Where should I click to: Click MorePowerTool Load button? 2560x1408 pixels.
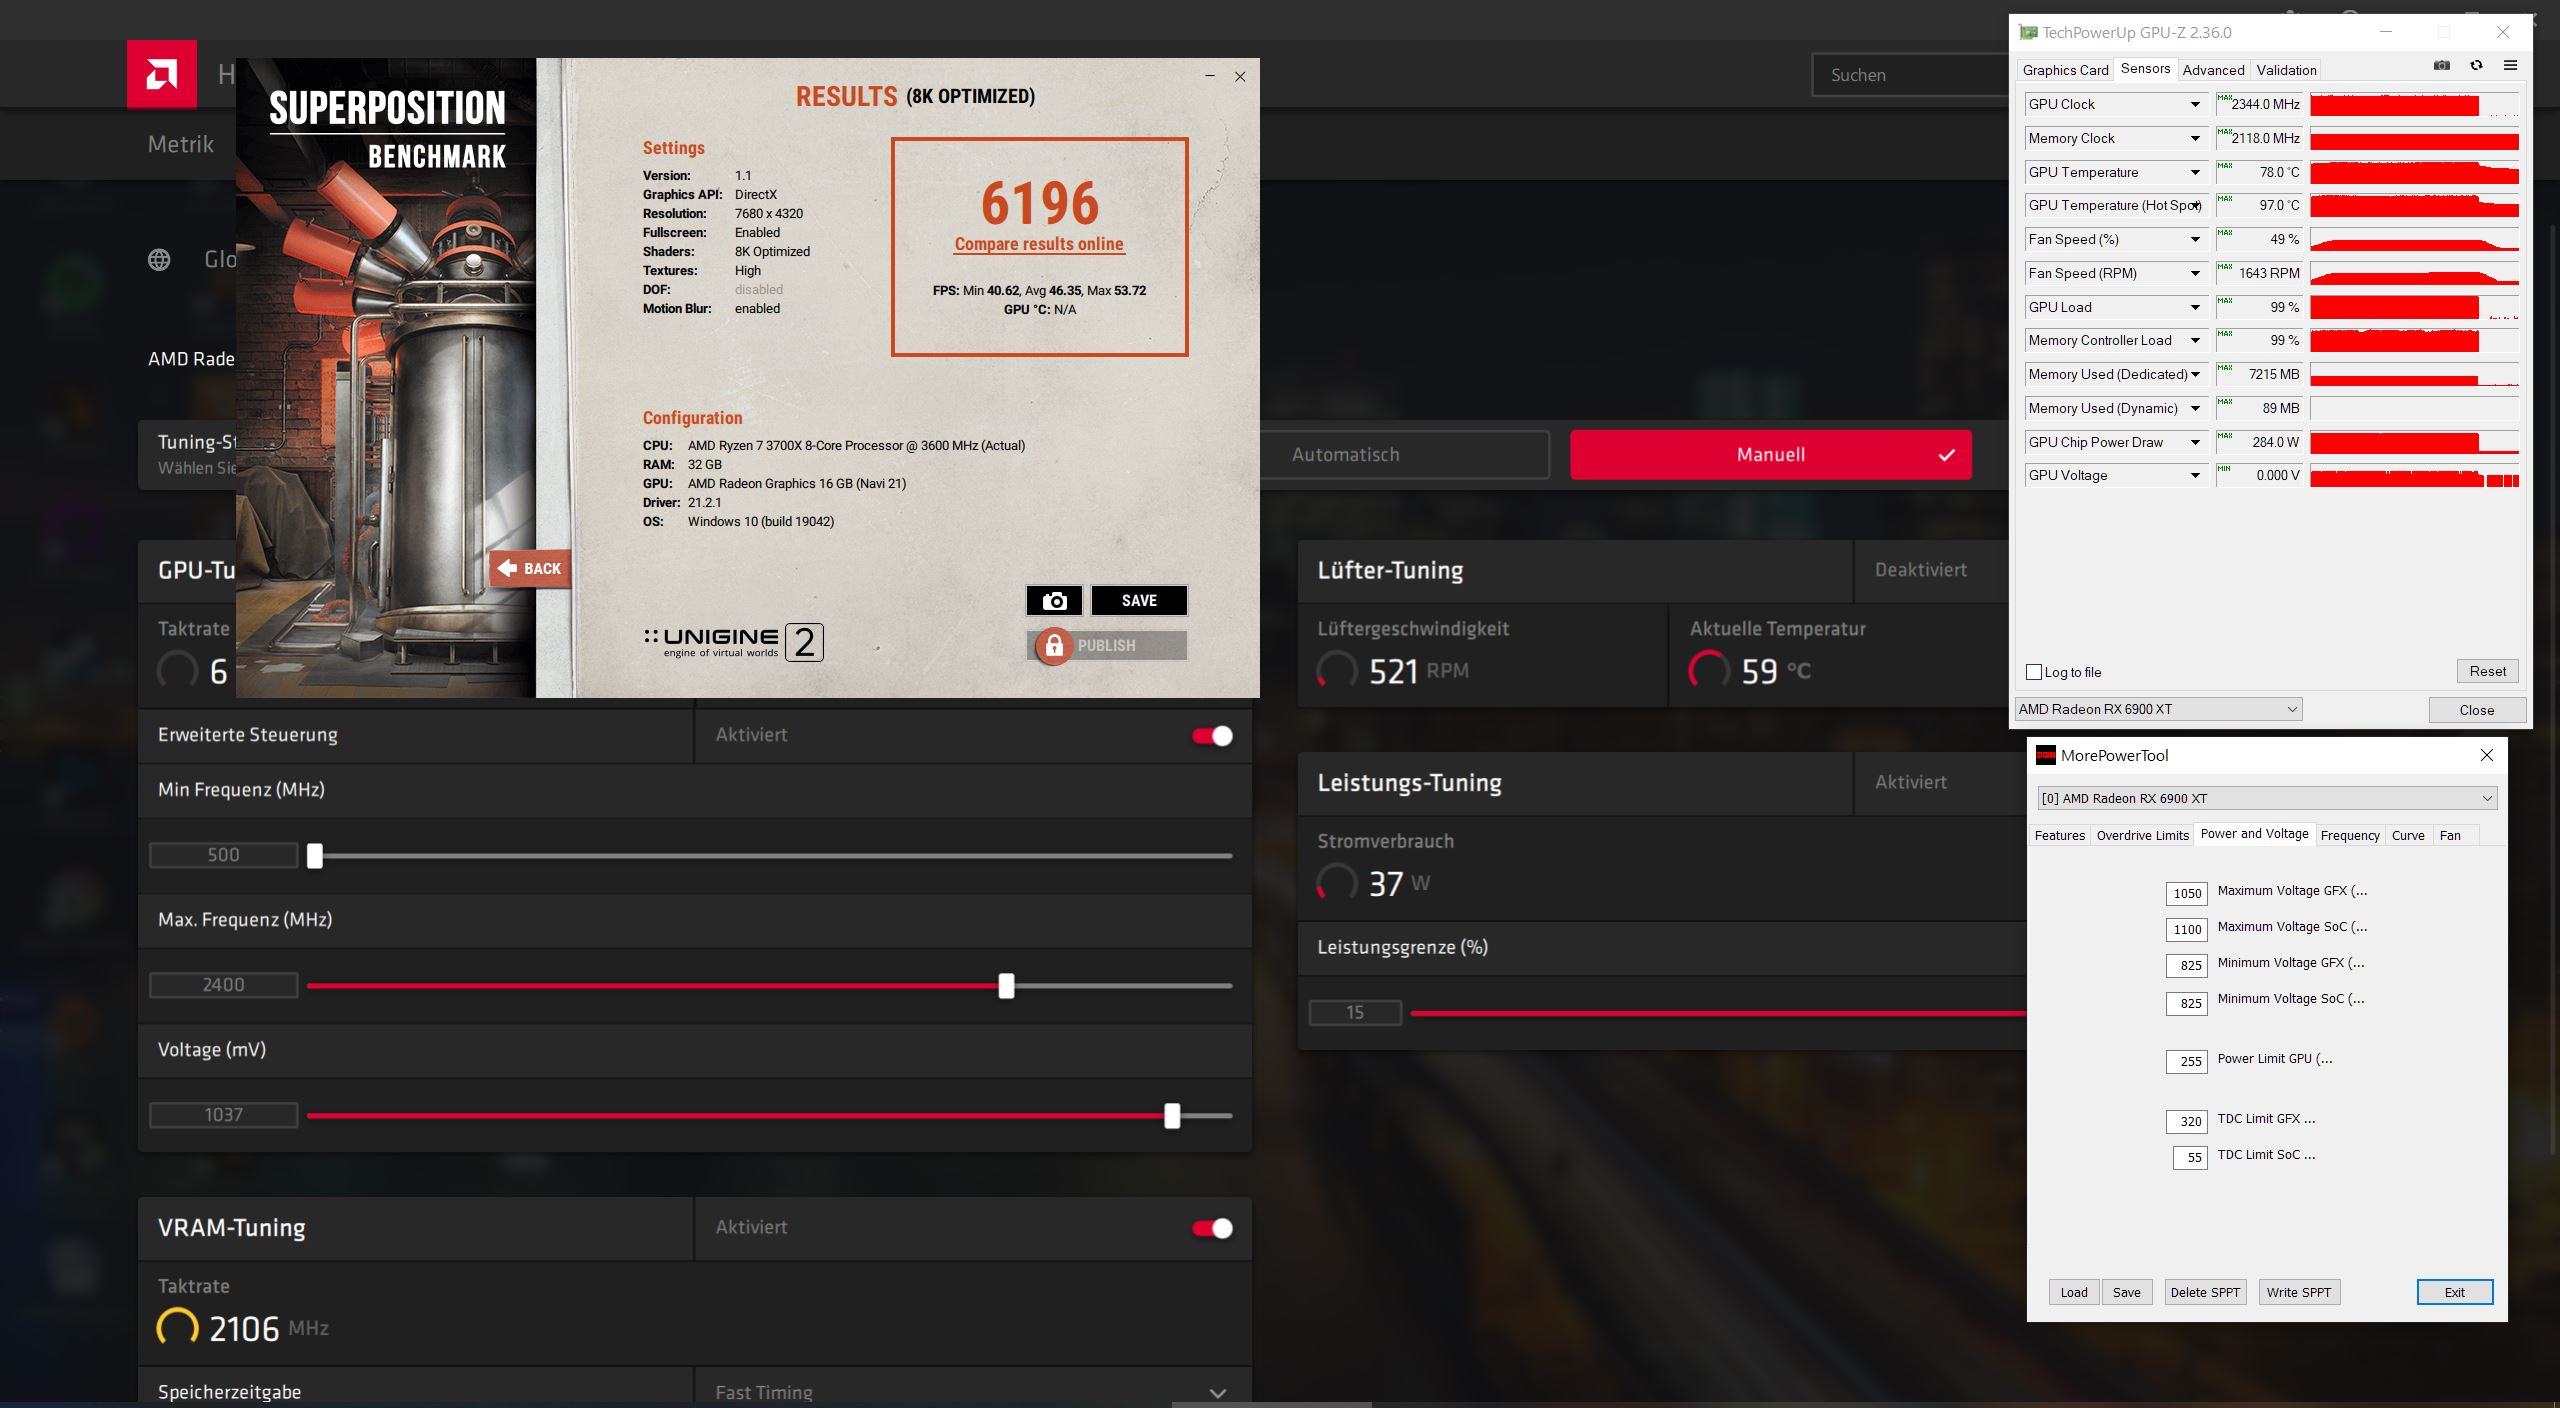click(x=2074, y=1292)
